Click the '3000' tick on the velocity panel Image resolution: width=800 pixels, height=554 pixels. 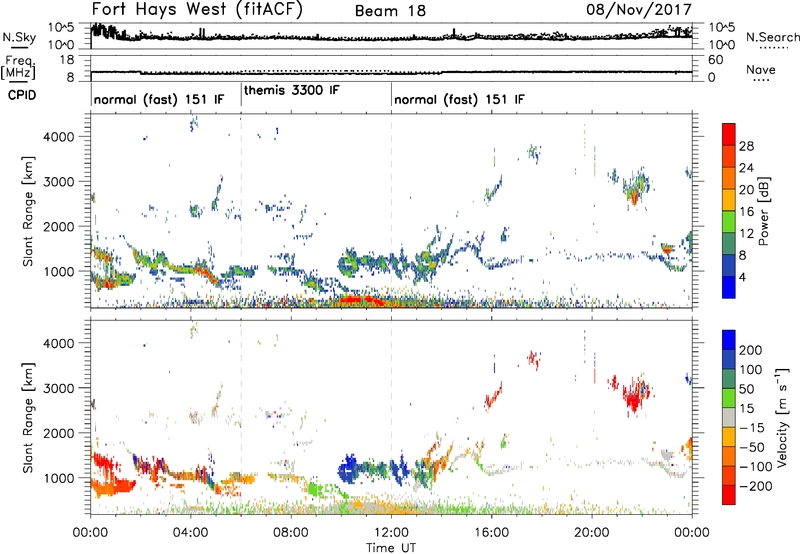pos(59,388)
